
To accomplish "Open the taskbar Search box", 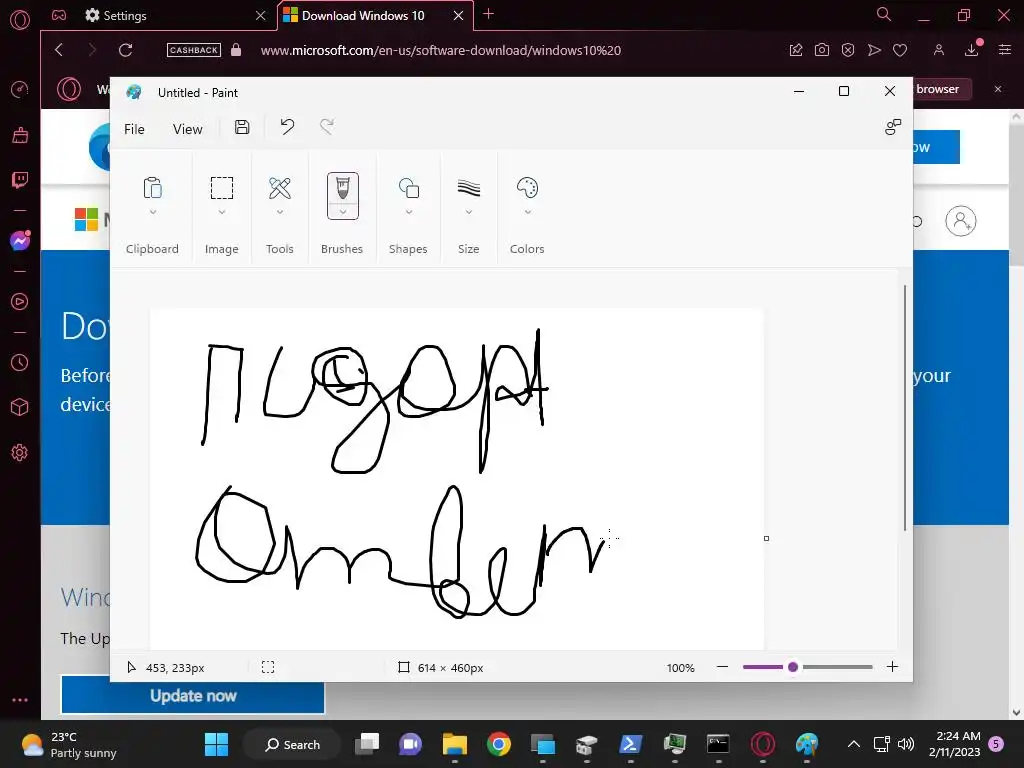I will (x=292, y=744).
